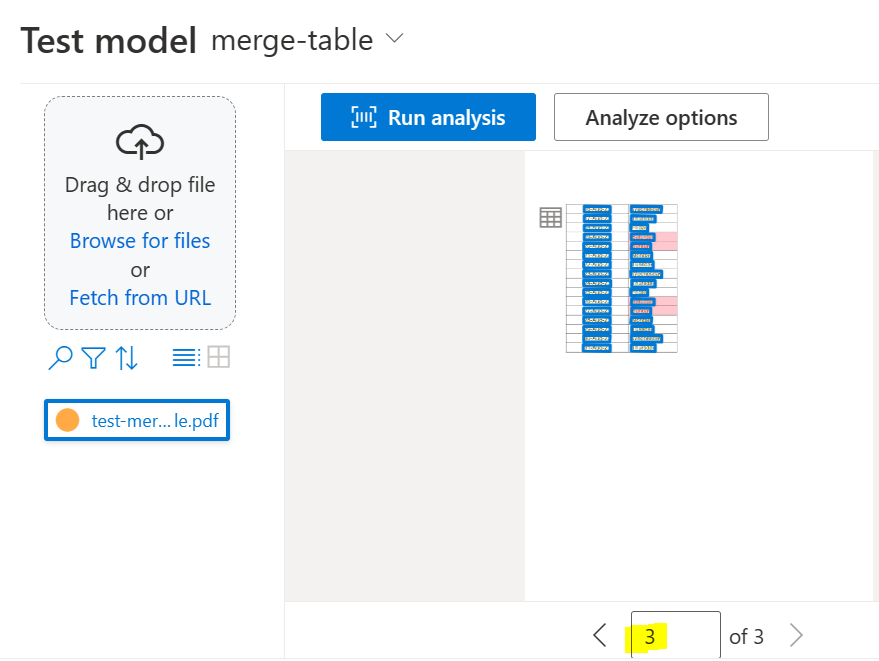Click the page number input box
Screen dimensions: 879x661
pos(675,635)
